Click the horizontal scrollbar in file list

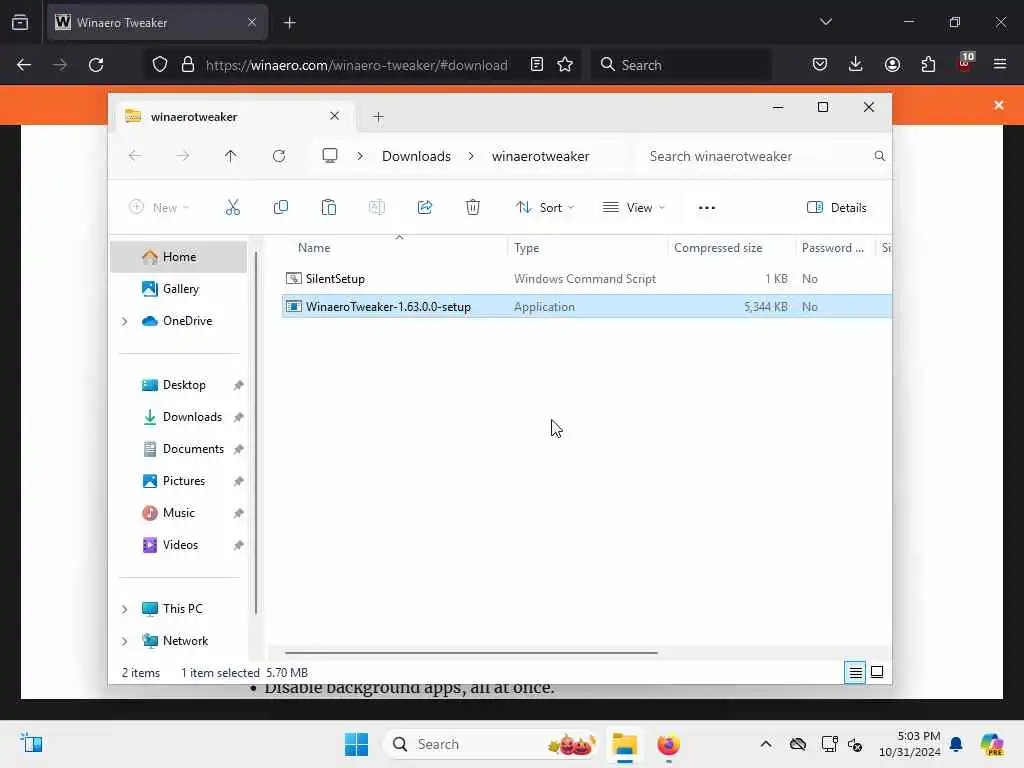(471, 652)
